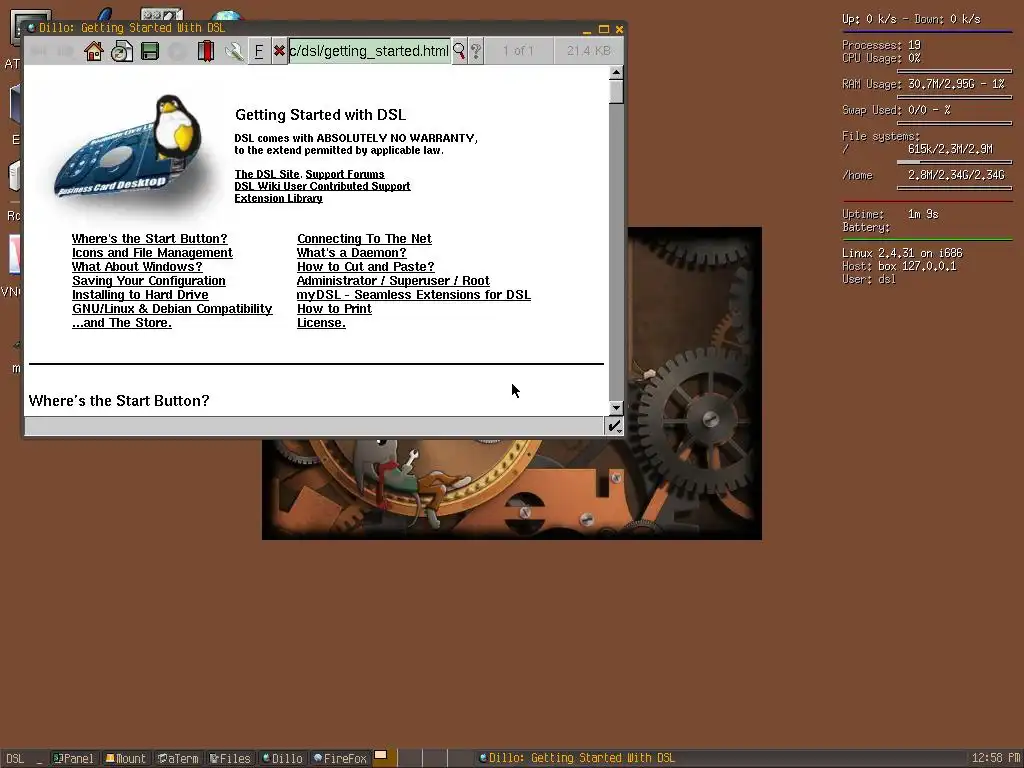Select the highlighted first workspace pager
Screen dimensions: 1024x768
(383, 758)
